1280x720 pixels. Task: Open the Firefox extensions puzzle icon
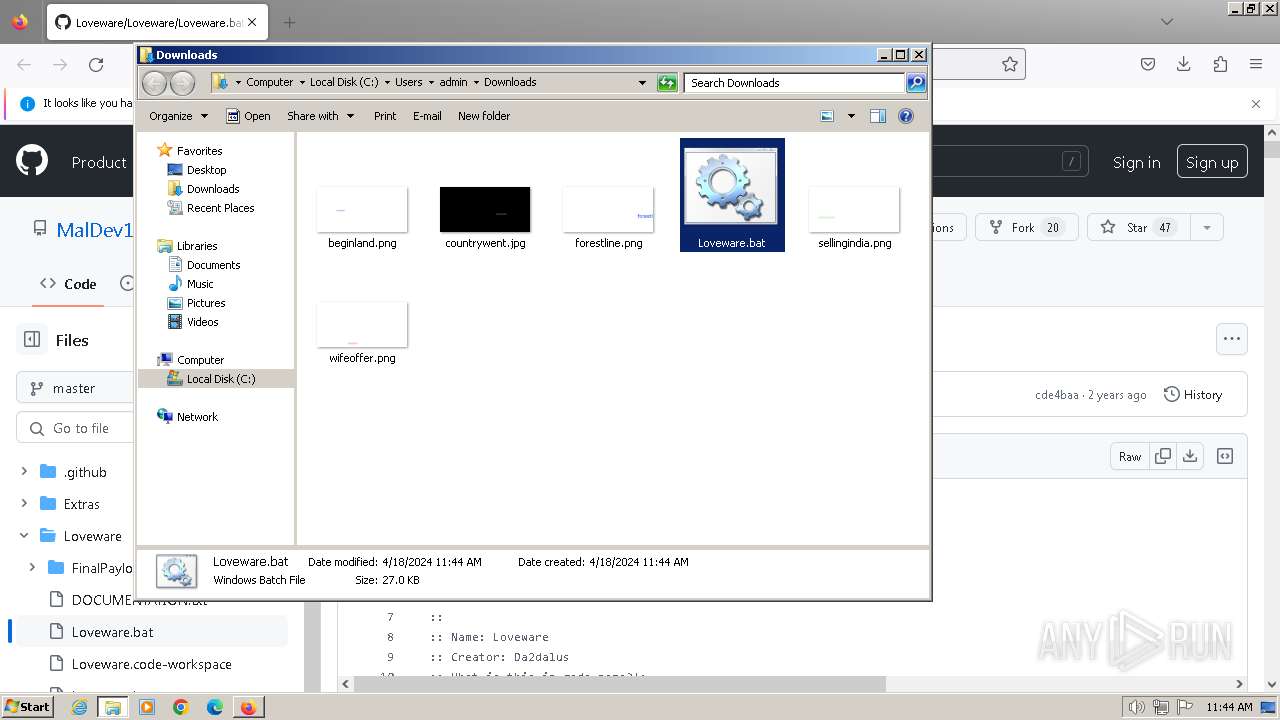[1220, 64]
